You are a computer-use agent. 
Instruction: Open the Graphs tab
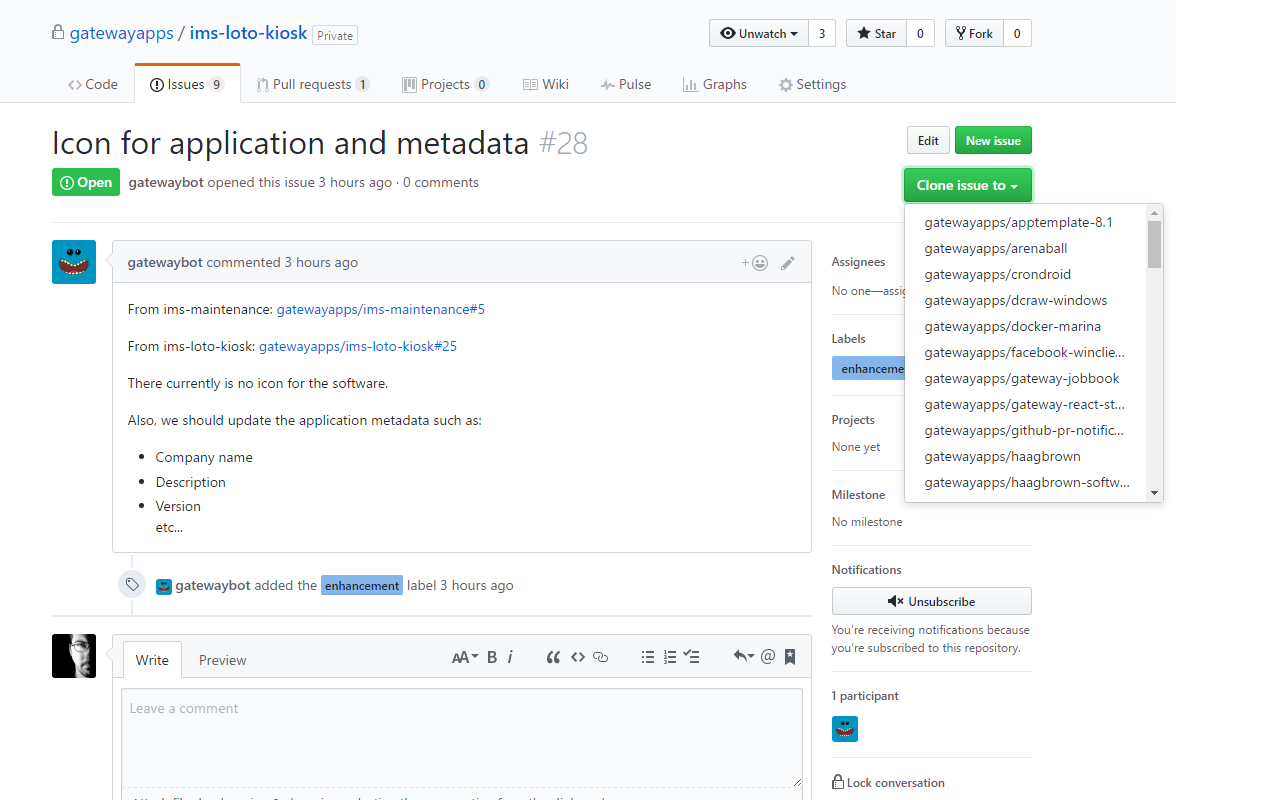tap(715, 85)
